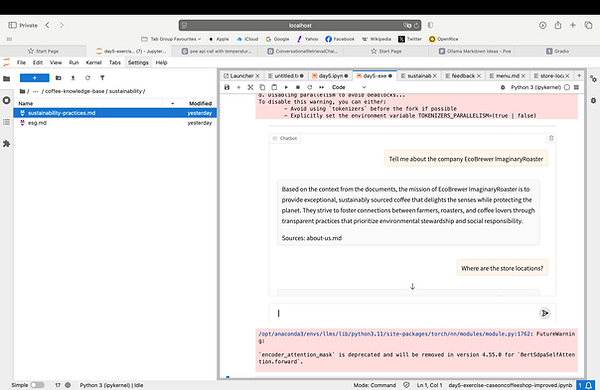Upload files using the upload icon
This screenshot has width=600, height=390.
pos(73,78)
